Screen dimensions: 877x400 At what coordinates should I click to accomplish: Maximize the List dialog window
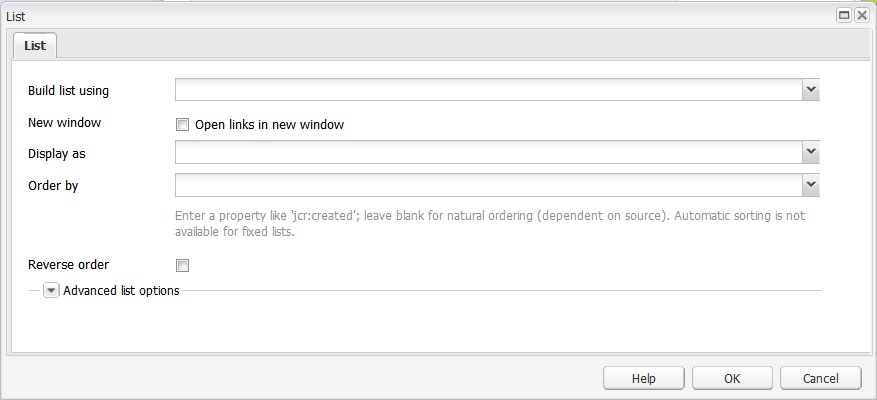click(x=844, y=15)
